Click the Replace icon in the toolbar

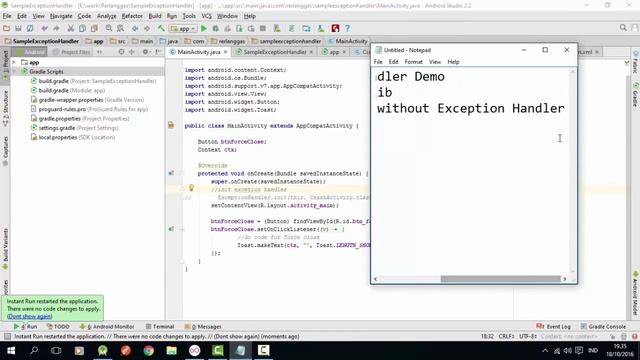coord(120,28)
